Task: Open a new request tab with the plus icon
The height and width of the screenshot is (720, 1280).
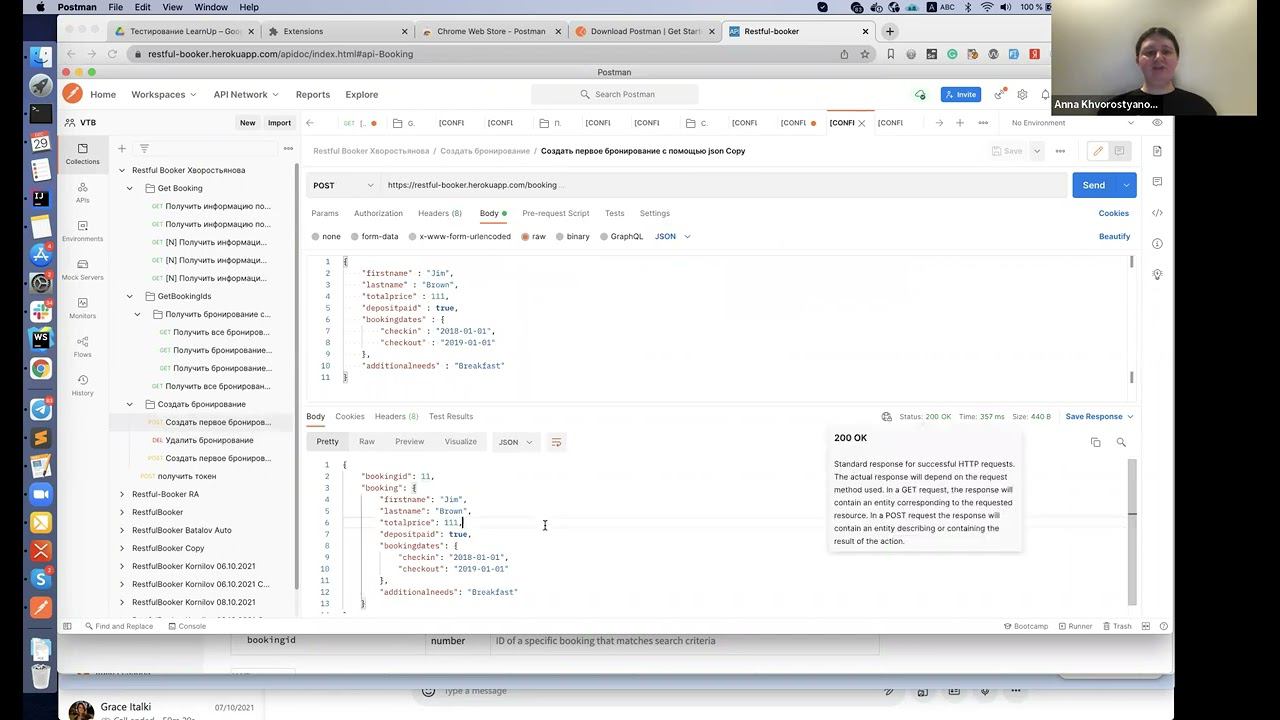Action: tap(960, 123)
